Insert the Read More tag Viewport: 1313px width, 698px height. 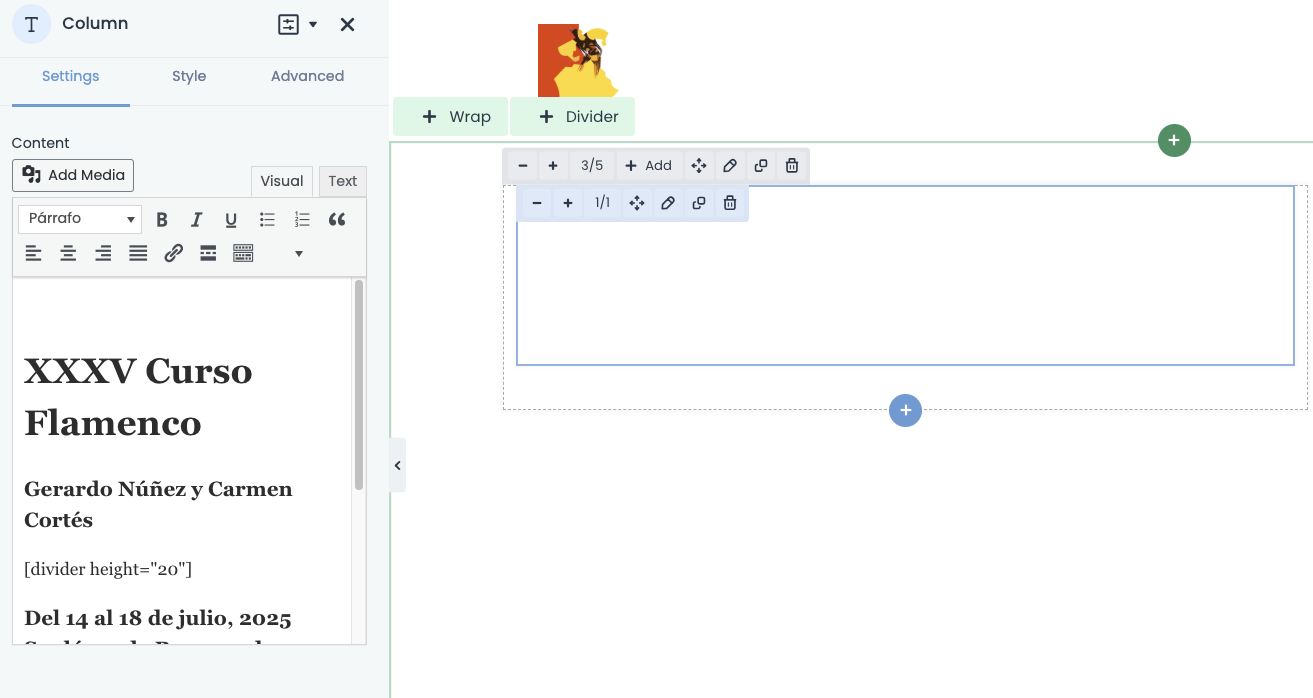pos(208,254)
